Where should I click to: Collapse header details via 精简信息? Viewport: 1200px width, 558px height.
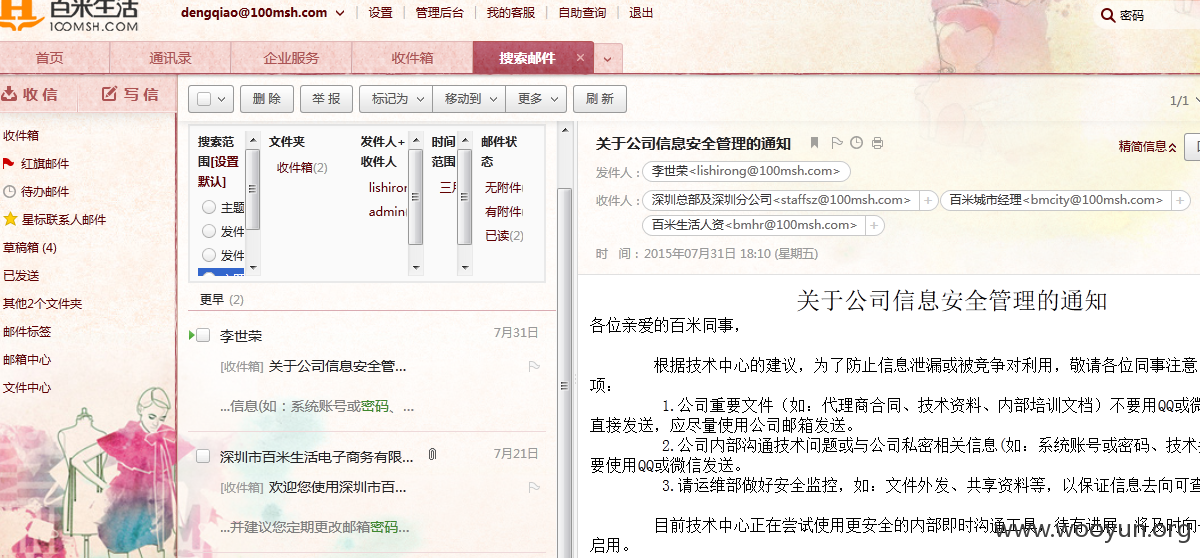pos(1148,147)
